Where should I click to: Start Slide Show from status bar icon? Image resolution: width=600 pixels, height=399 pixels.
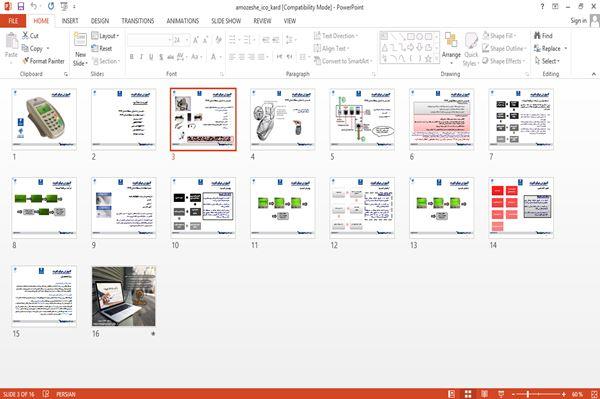(x=501, y=394)
